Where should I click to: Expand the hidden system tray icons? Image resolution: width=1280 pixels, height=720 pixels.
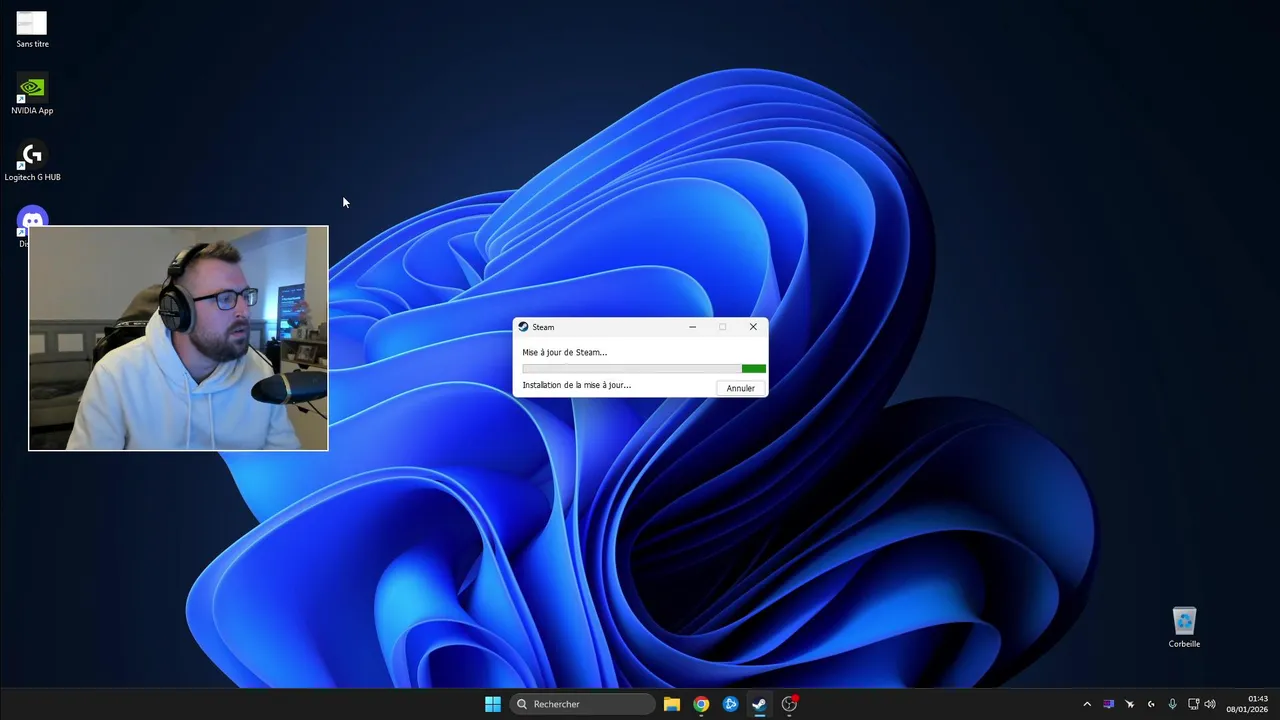click(1087, 704)
